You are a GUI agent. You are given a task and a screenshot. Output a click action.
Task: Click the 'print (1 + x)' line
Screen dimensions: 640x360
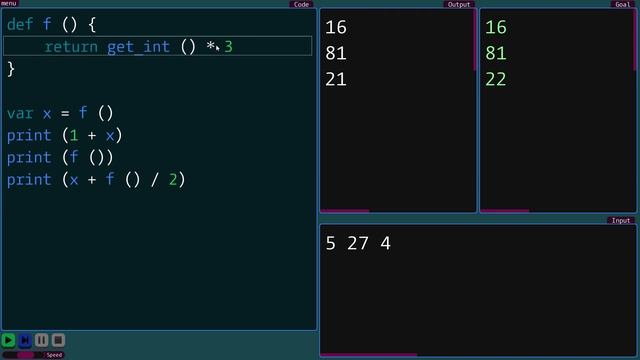64,135
